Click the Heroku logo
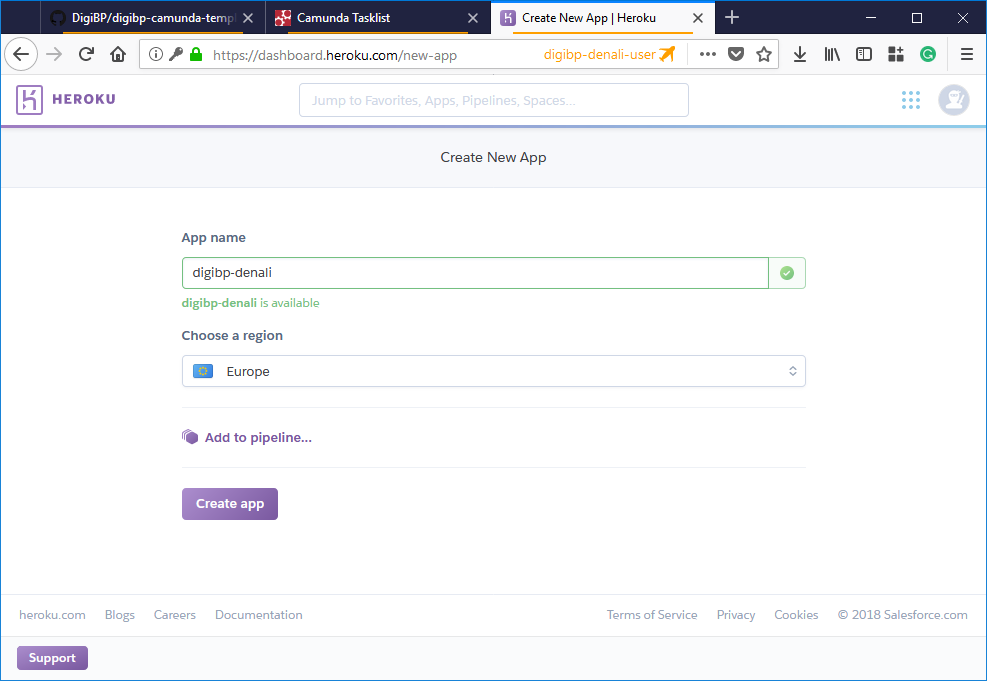This screenshot has height=681, width=987. coord(29,99)
